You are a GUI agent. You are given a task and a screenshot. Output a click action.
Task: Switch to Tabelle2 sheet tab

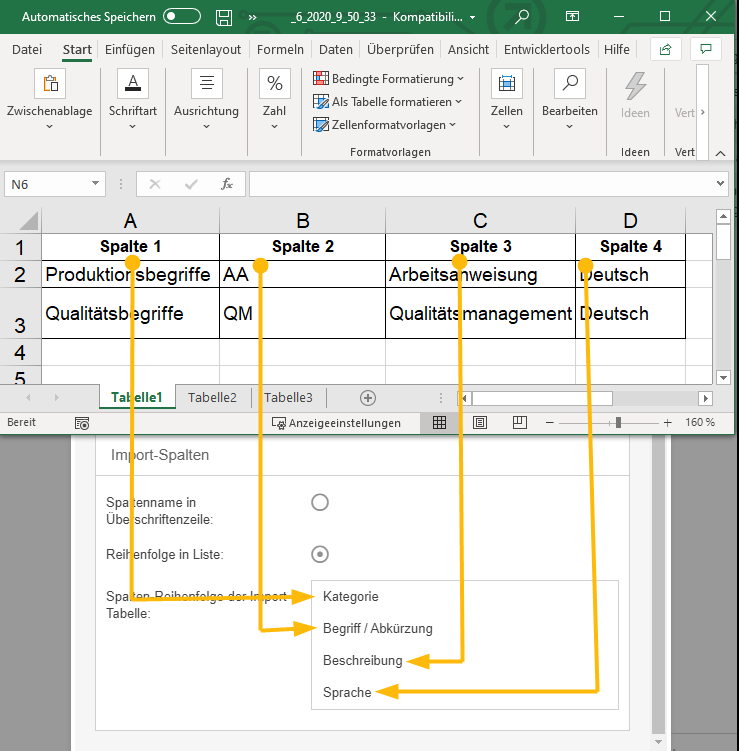pos(212,397)
